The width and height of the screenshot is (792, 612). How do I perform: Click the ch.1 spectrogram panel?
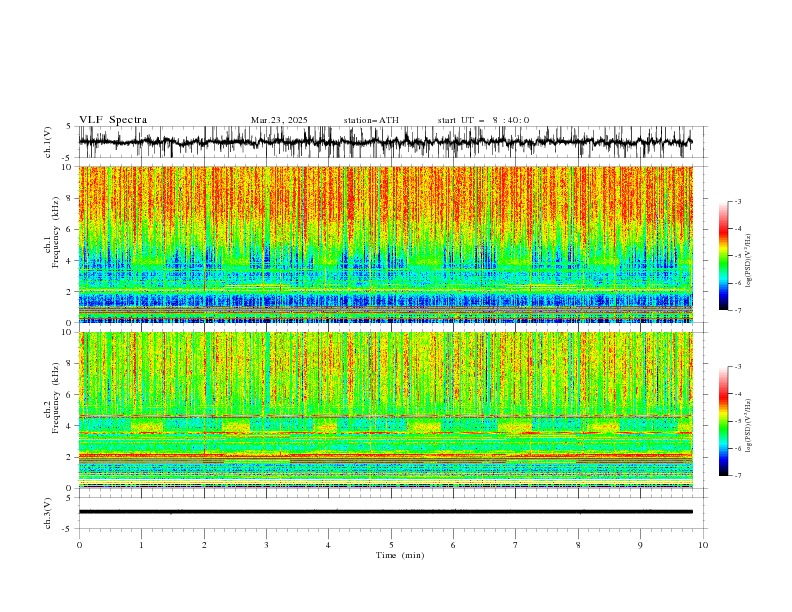point(386,244)
